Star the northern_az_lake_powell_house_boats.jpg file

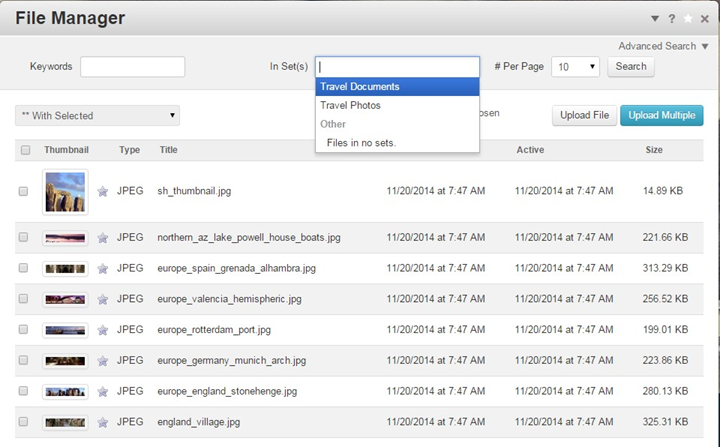pos(102,238)
